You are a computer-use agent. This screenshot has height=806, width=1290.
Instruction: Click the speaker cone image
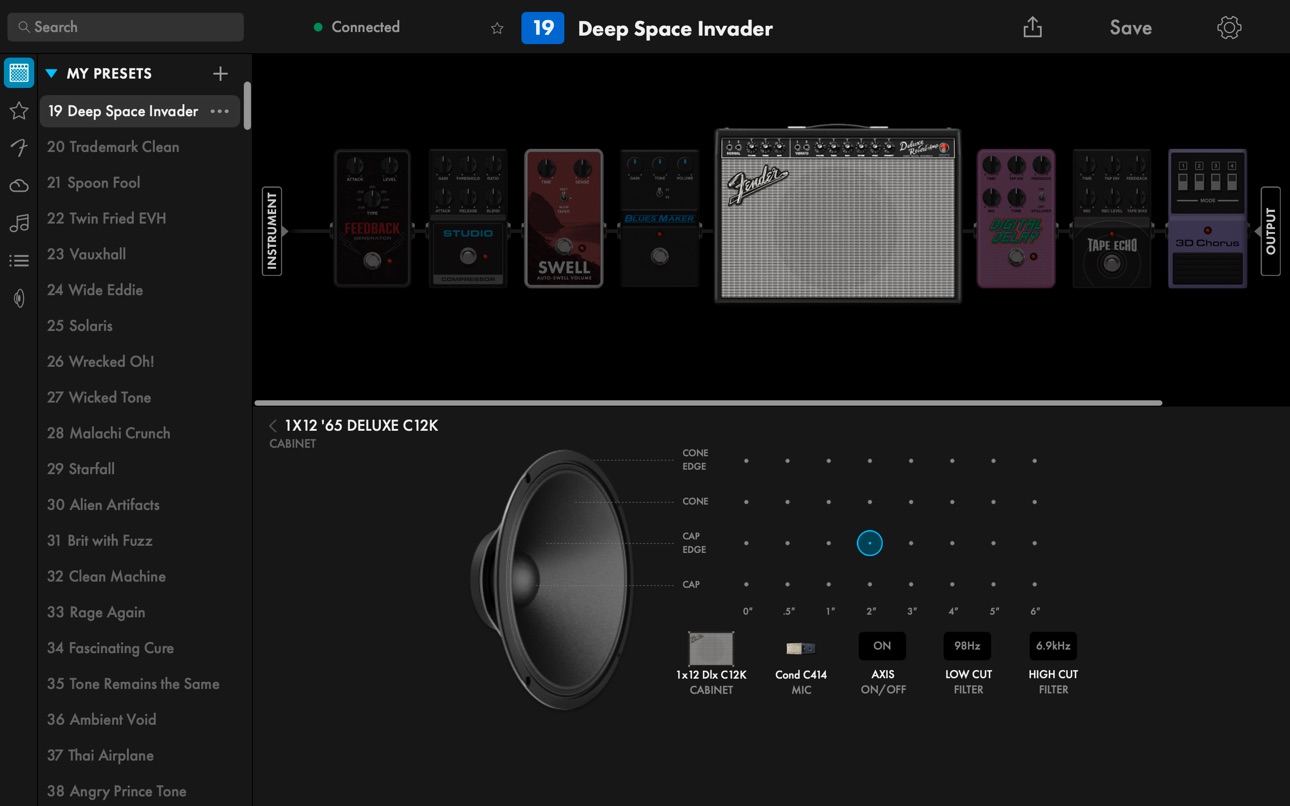click(552, 579)
